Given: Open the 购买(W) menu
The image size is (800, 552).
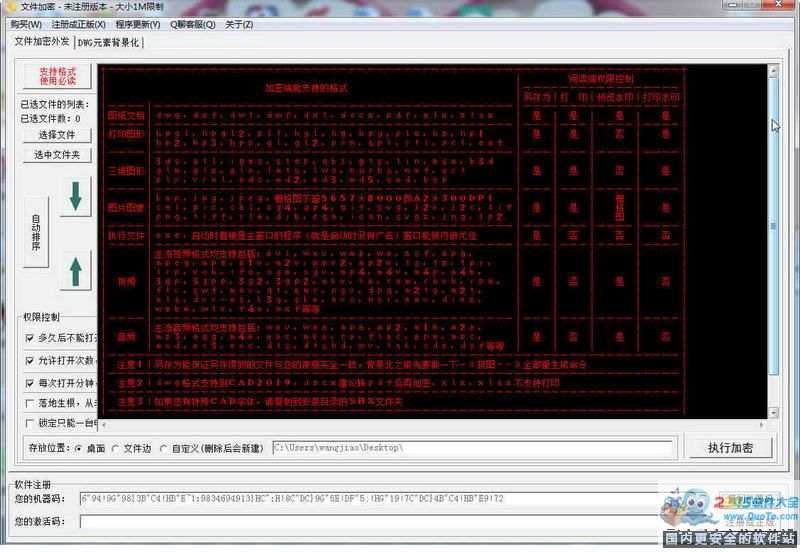Looking at the screenshot, I should pyautogui.click(x=26, y=24).
